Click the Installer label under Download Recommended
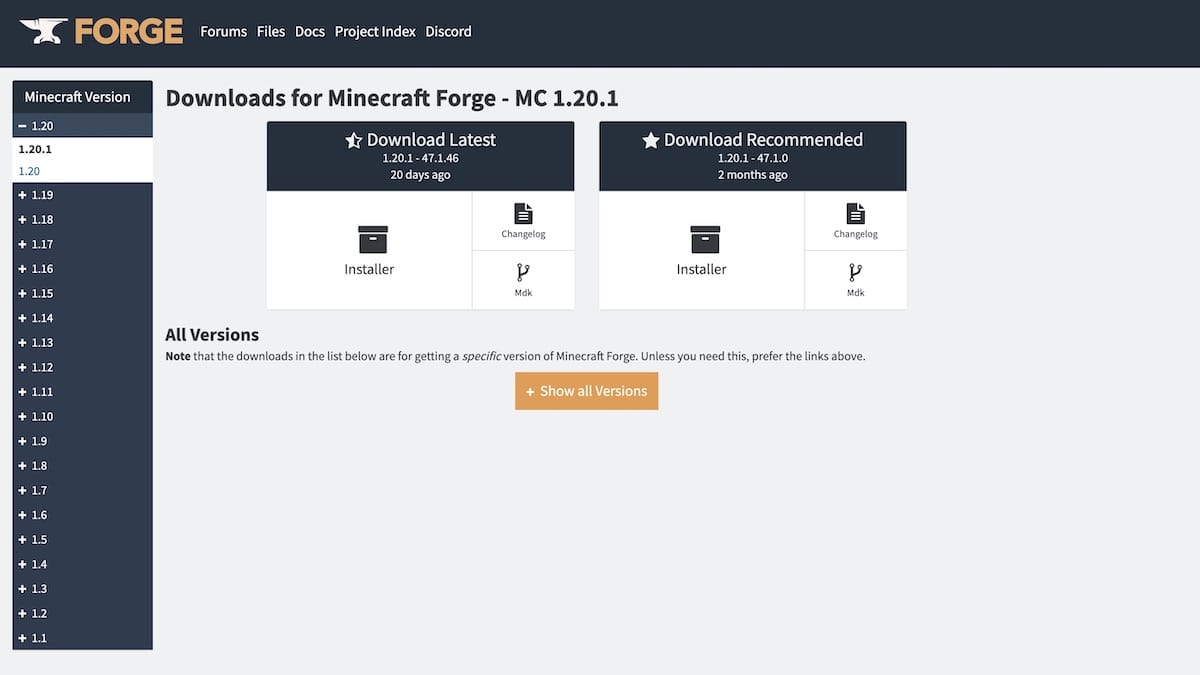The width and height of the screenshot is (1200, 675). tap(702, 269)
